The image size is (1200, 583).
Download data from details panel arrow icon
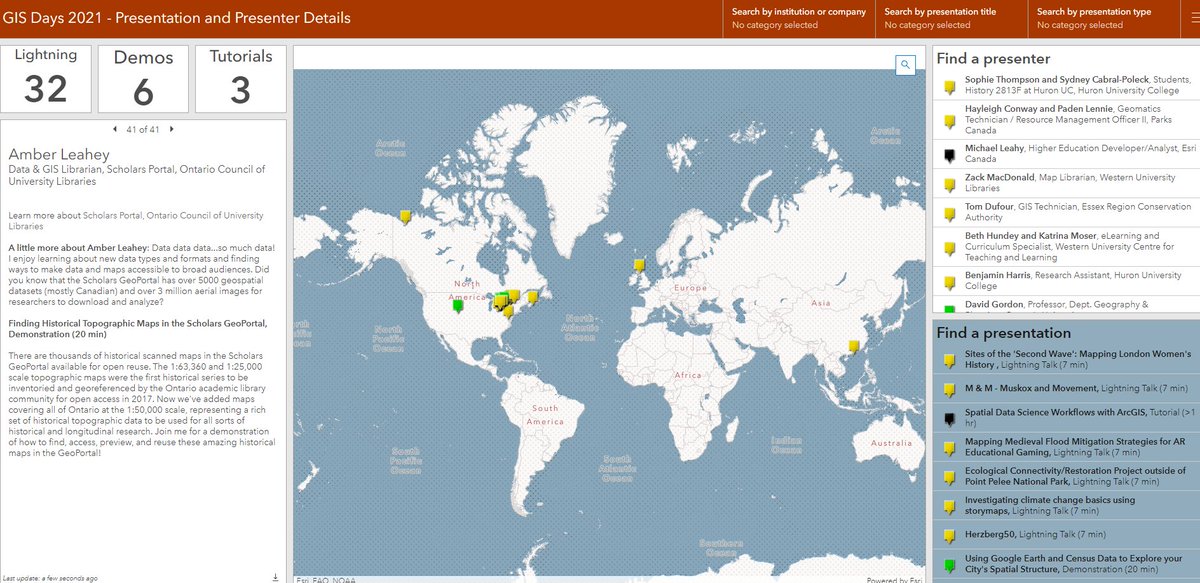[x=274, y=577]
